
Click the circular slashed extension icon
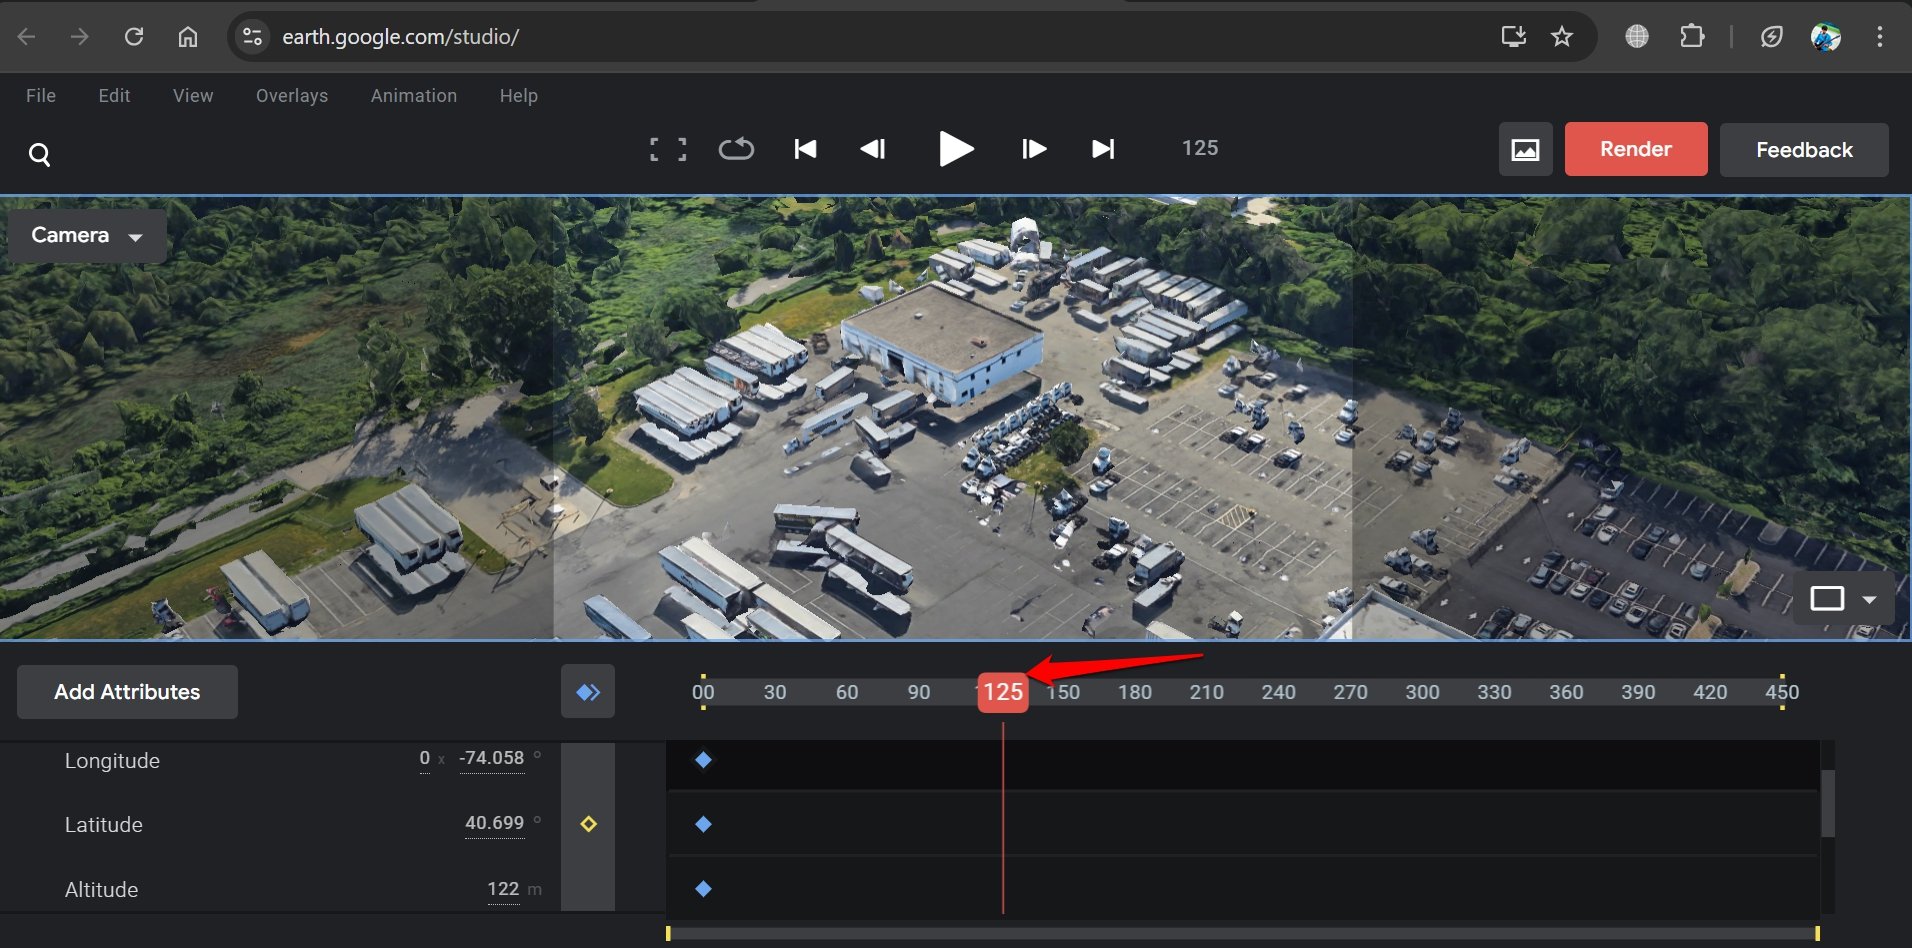1771,37
